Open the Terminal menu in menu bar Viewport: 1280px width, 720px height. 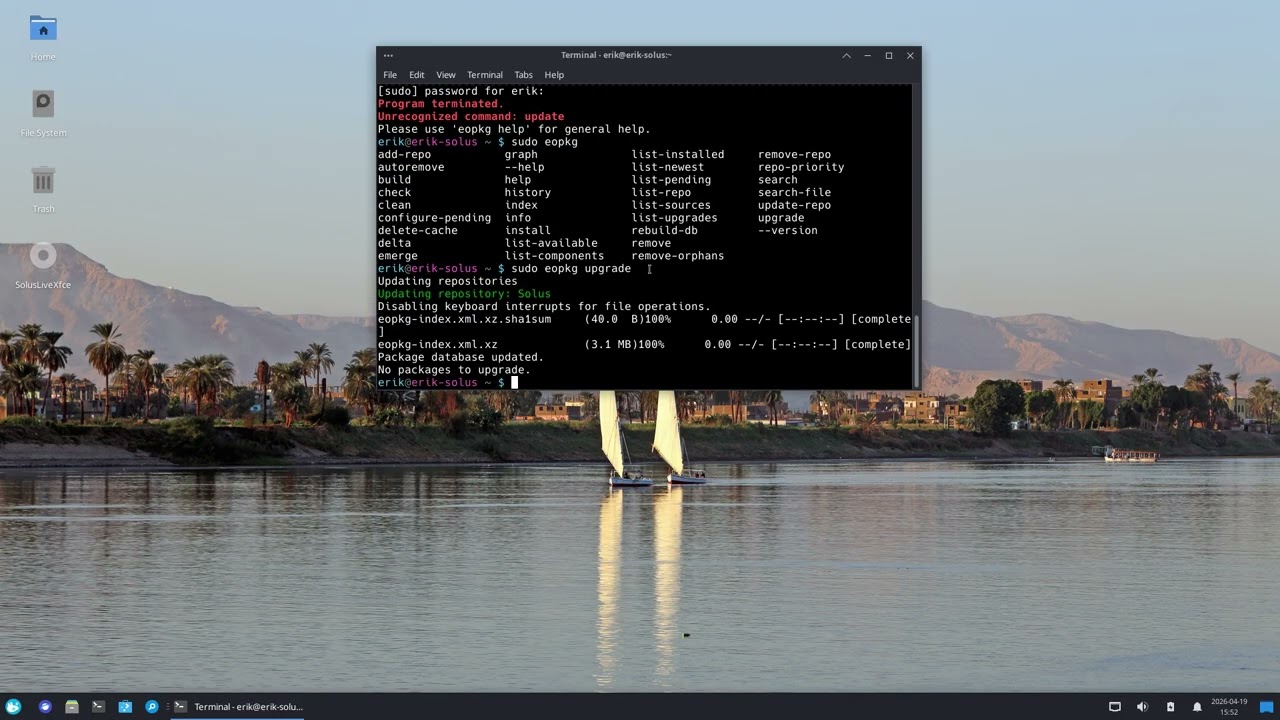click(485, 75)
